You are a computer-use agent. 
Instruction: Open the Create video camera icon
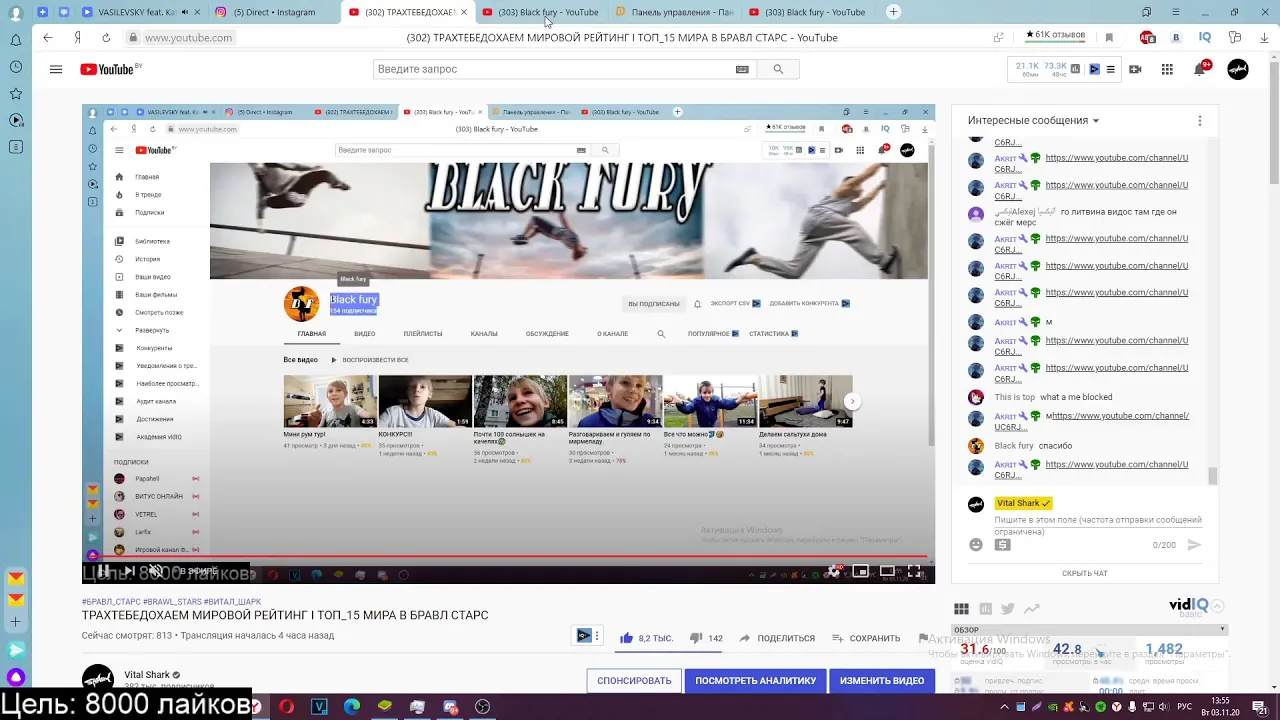tap(1135, 69)
